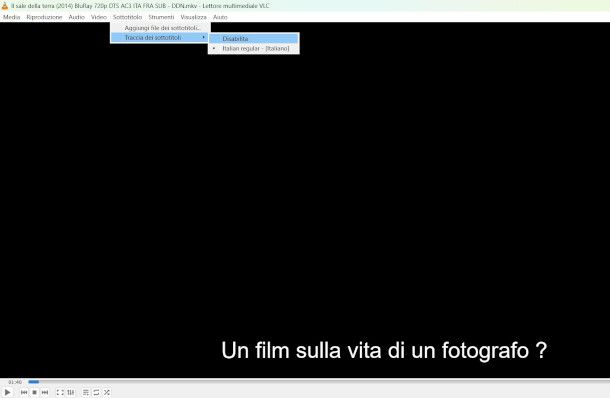Select Italian regular - [Italiano] track
Image resolution: width=610 pixels, height=398 pixels.
coord(254,48)
